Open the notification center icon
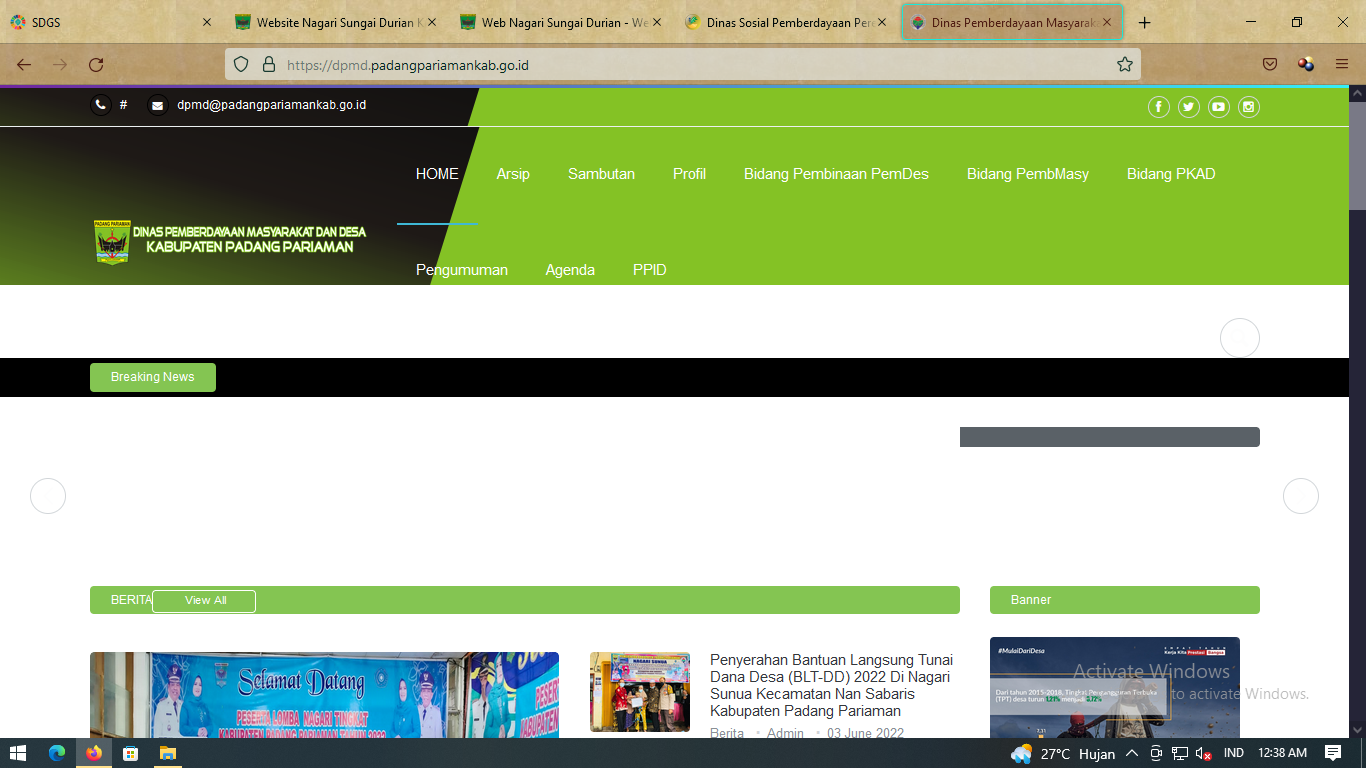1366x768 pixels. [x=1333, y=753]
